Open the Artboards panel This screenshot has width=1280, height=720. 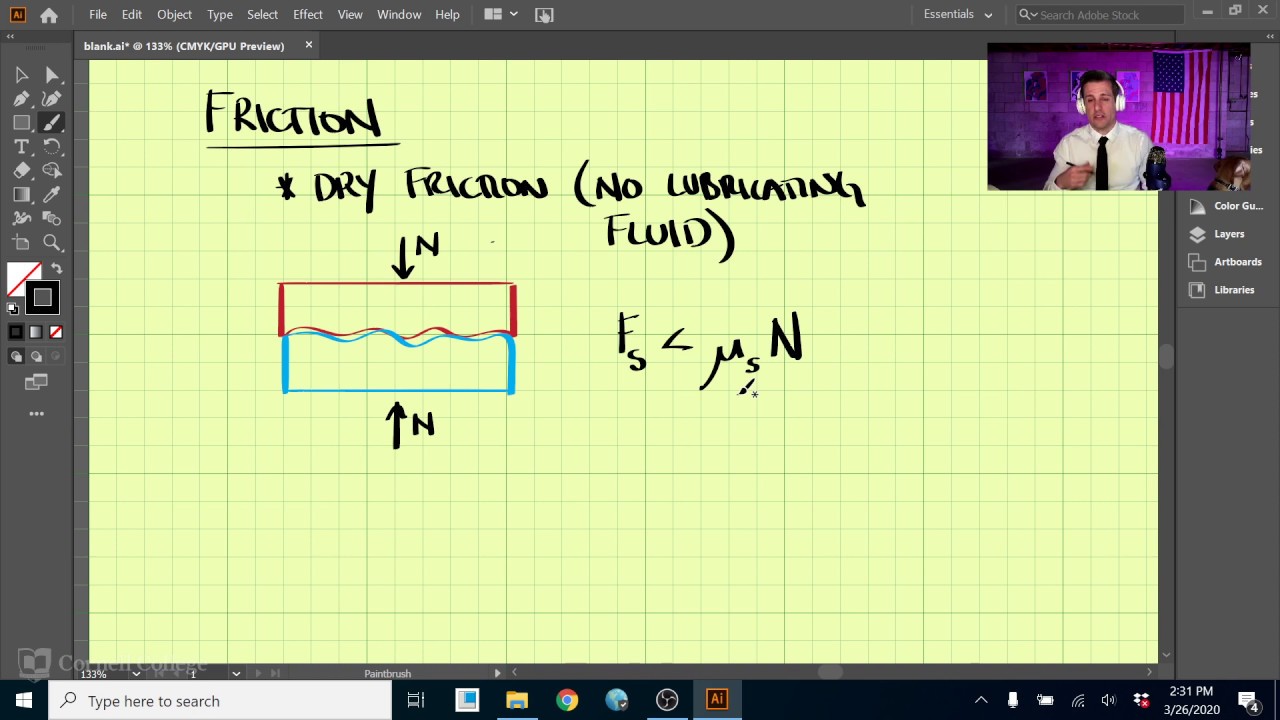pos(1225,262)
